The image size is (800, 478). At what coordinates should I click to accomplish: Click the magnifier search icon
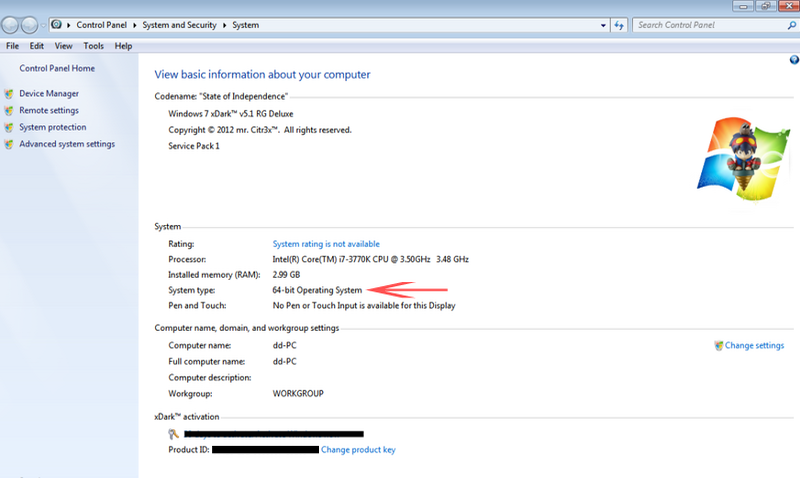[792, 25]
